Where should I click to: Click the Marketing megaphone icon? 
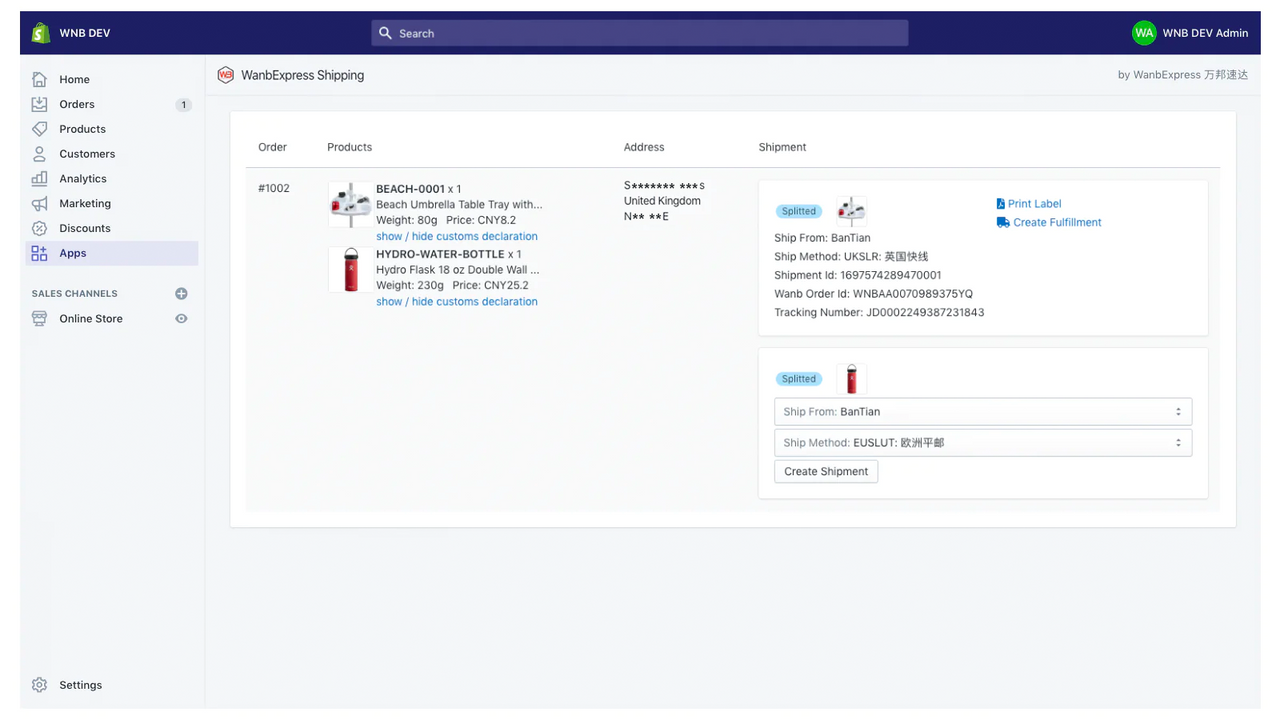(39, 203)
